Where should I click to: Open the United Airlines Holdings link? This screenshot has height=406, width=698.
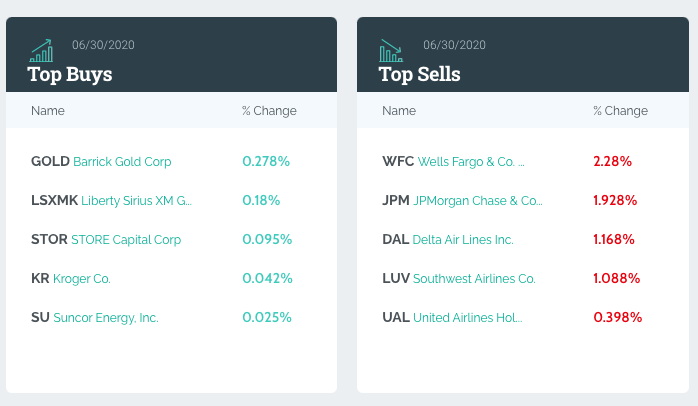[467, 318]
